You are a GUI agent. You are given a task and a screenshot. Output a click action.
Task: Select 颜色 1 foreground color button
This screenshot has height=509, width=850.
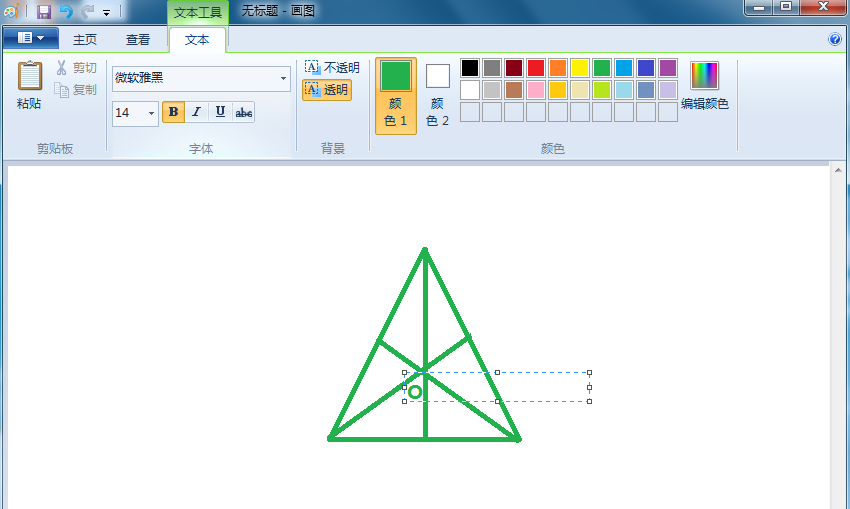coord(396,96)
